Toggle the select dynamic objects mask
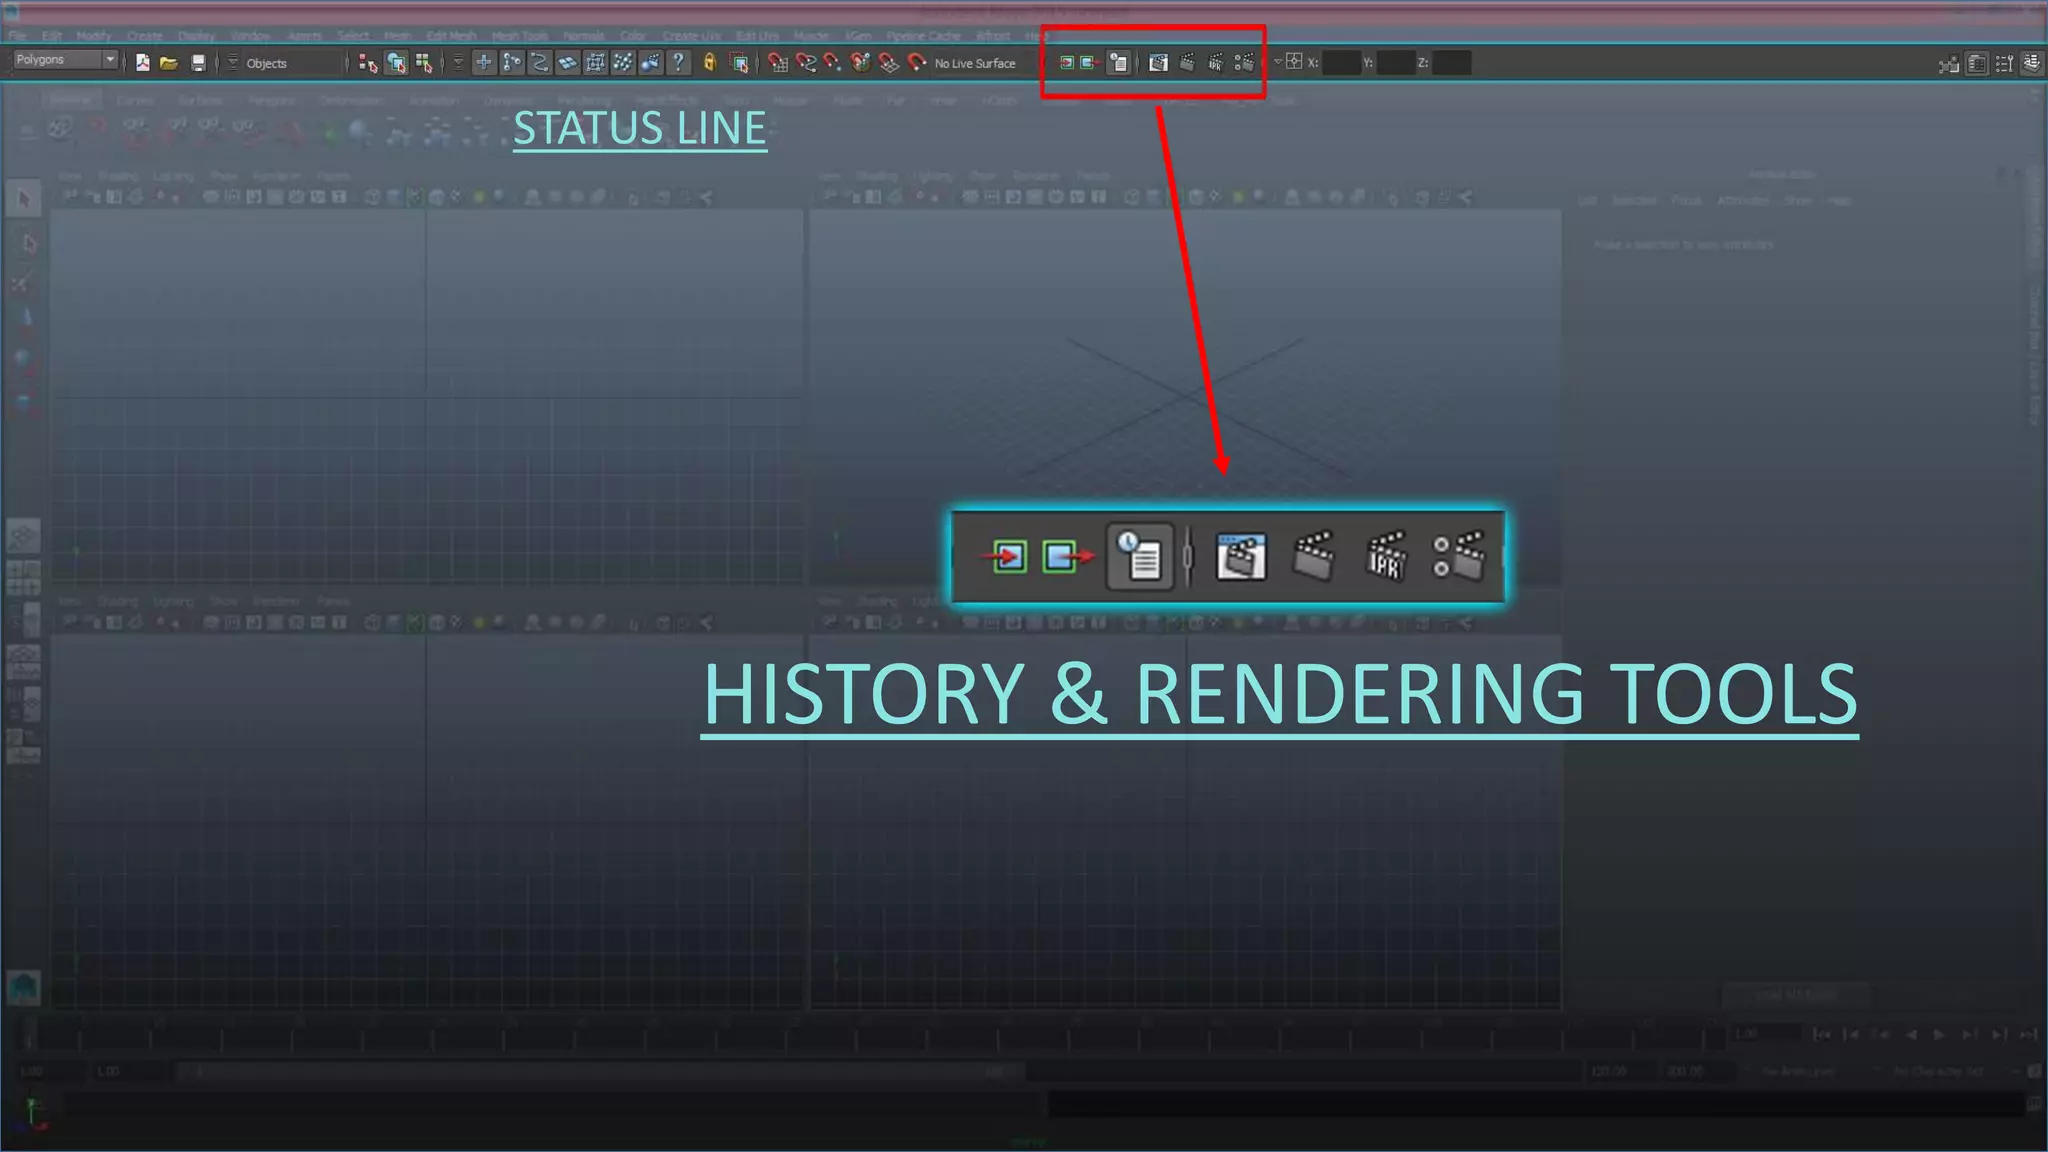 pos(622,63)
